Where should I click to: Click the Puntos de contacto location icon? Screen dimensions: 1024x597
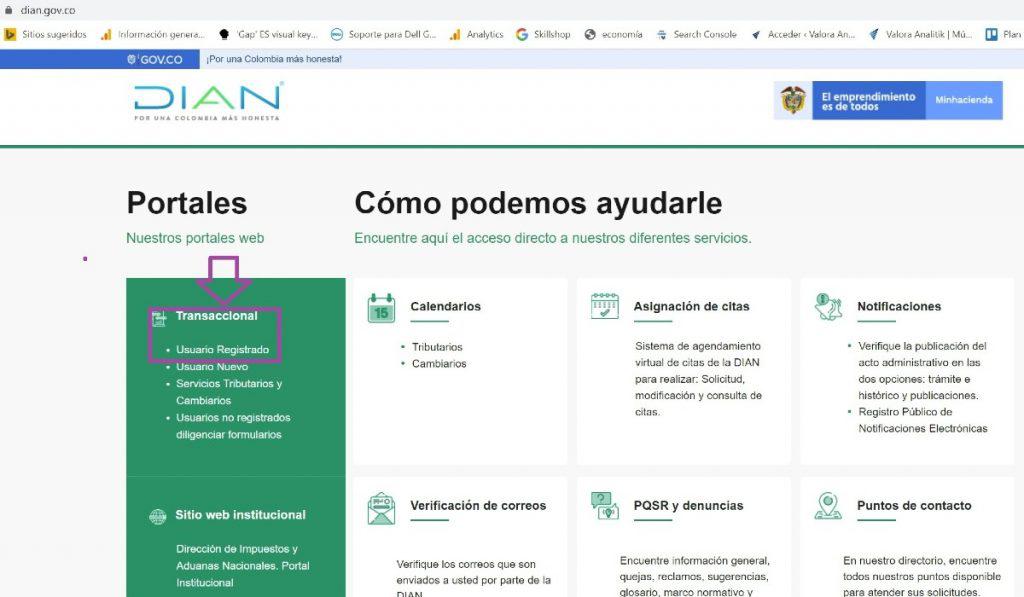tap(828, 506)
